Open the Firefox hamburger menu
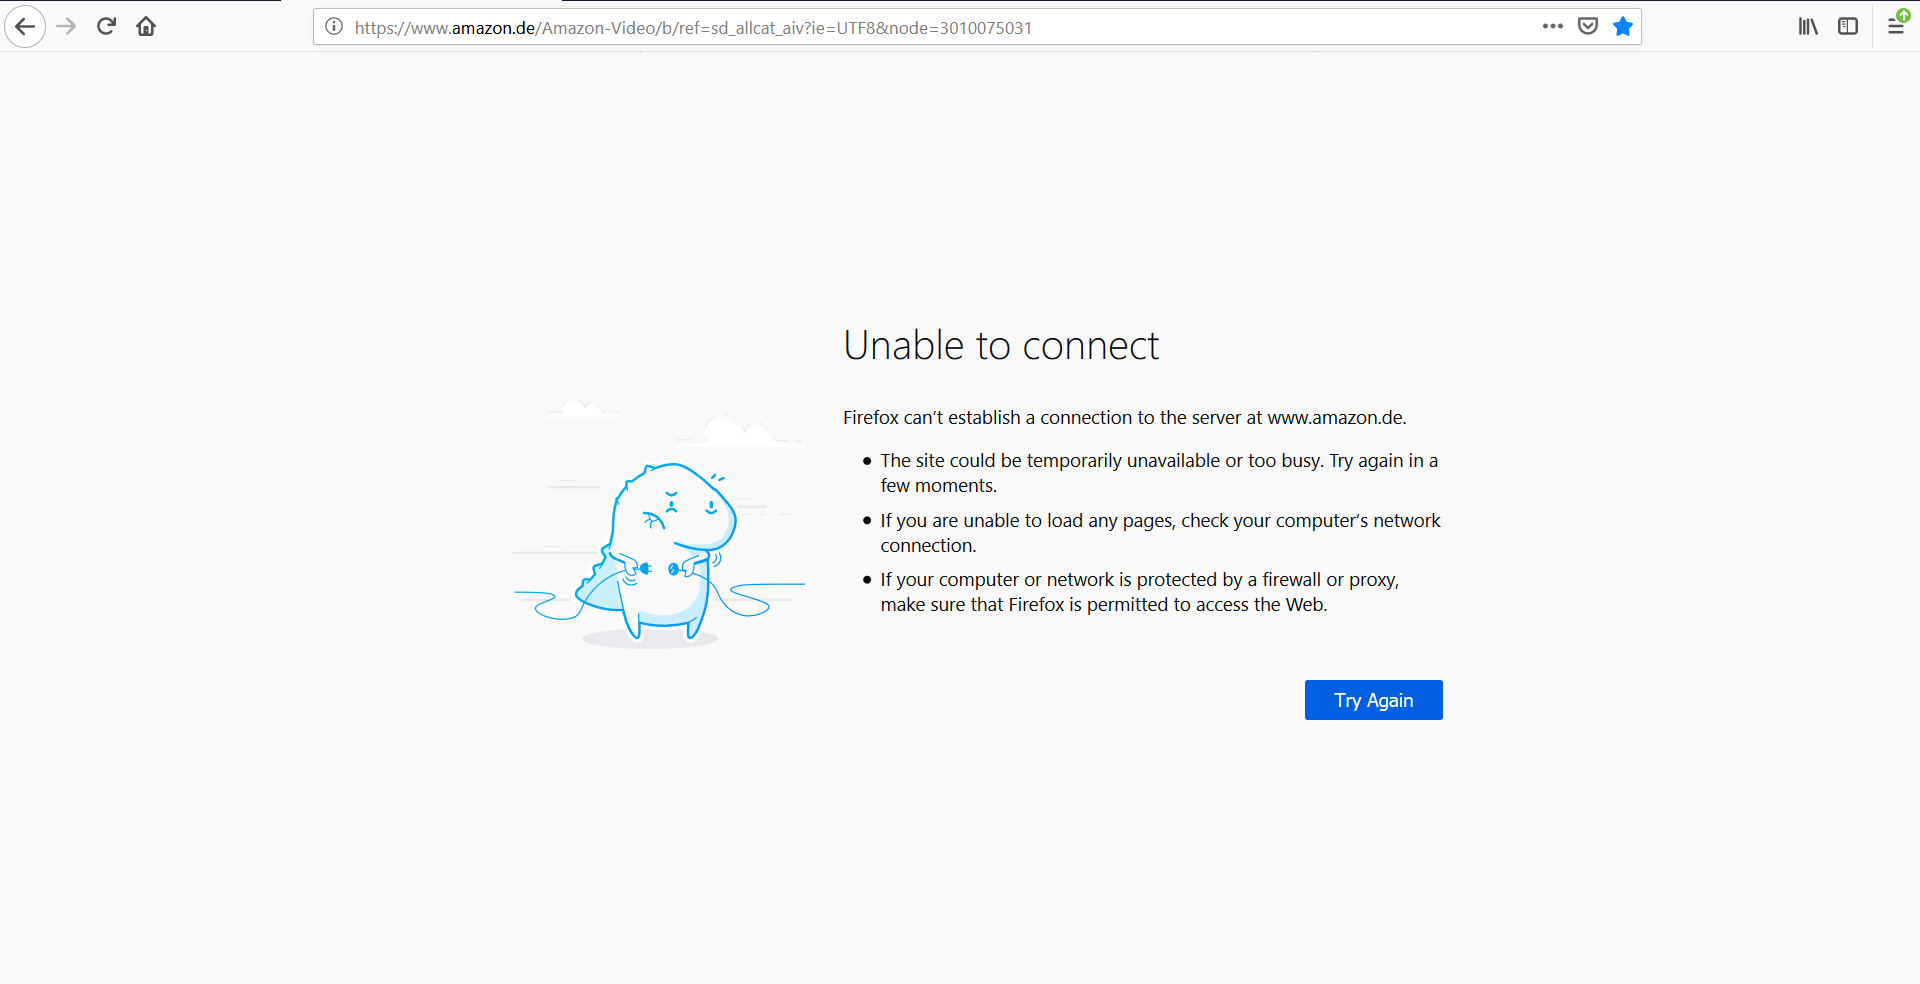This screenshot has width=1920, height=984. click(1896, 27)
